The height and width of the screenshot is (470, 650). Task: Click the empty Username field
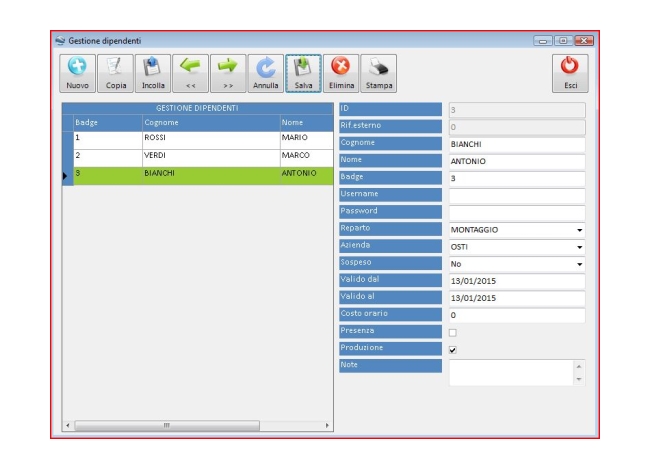click(x=517, y=196)
